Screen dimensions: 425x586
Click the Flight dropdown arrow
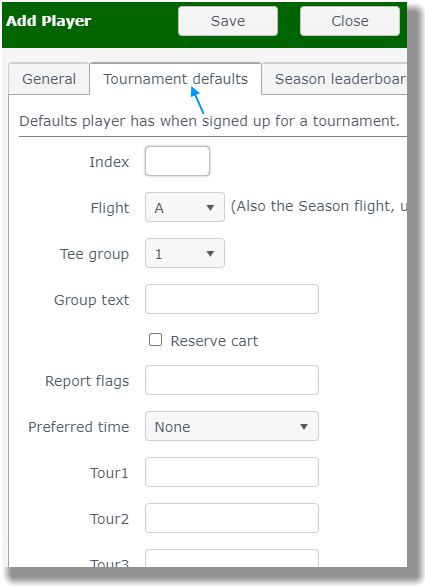point(210,207)
